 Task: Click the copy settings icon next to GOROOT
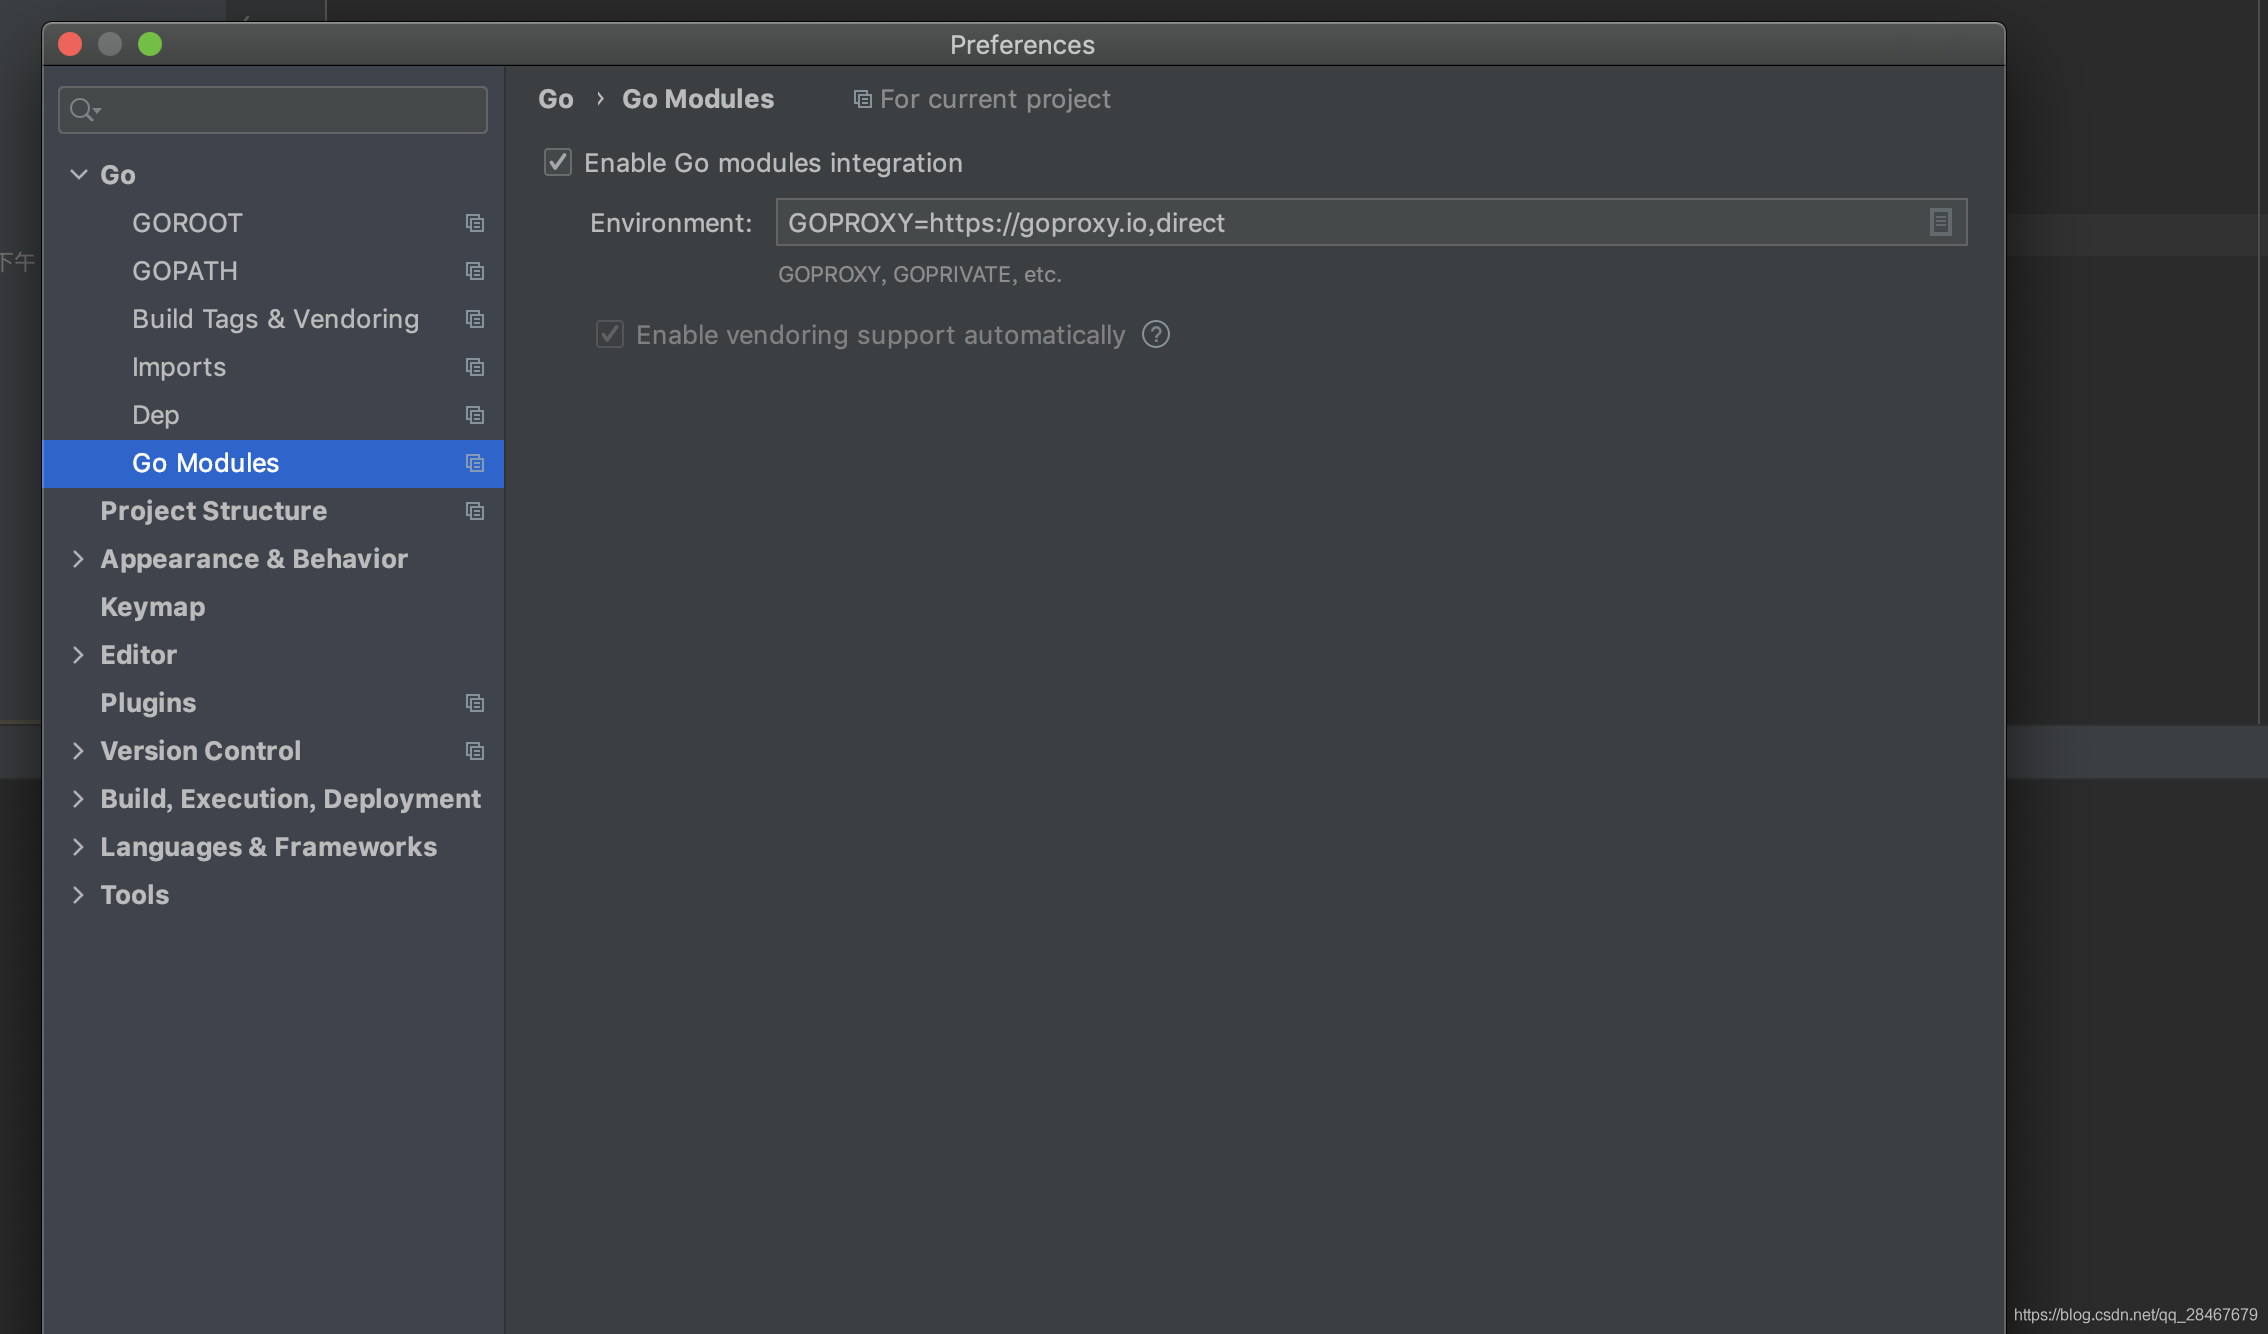pos(475,223)
